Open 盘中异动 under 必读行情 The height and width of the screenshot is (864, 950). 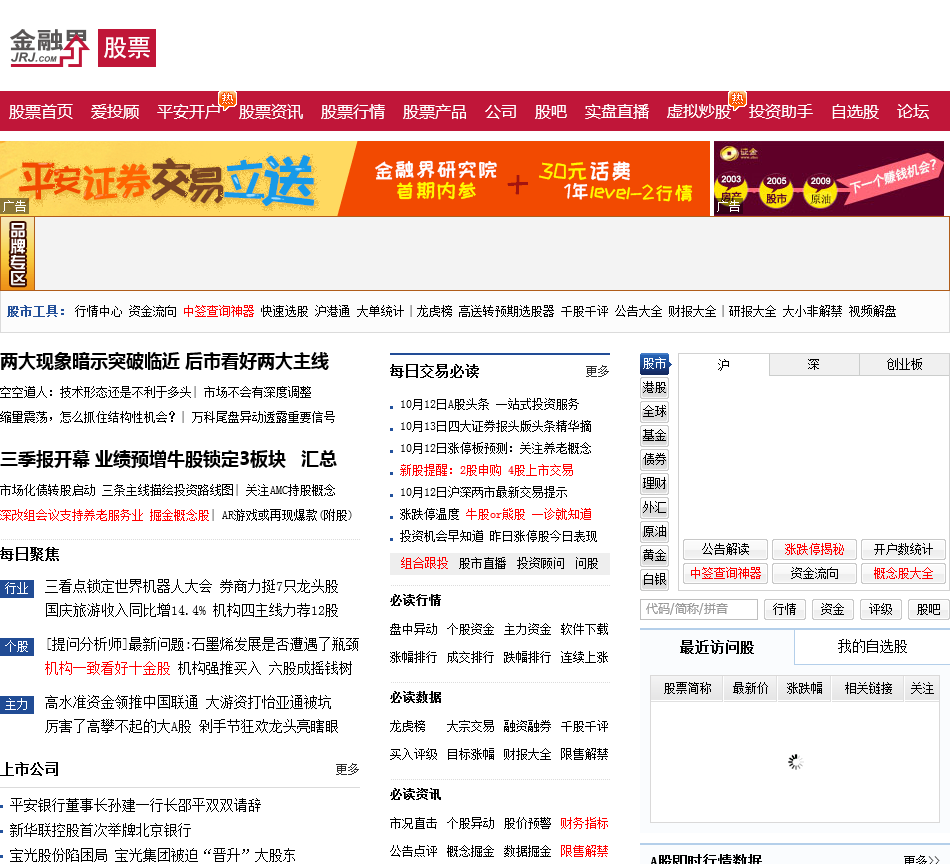pyautogui.click(x=413, y=630)
